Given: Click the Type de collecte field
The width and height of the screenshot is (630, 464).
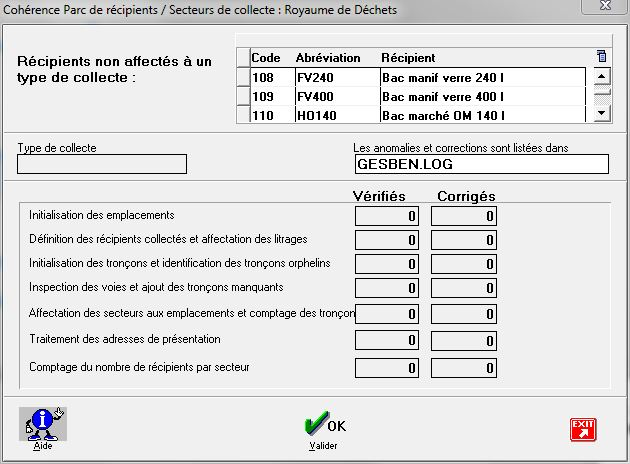Looking at the screenshot, I should (x=102, y=164).
